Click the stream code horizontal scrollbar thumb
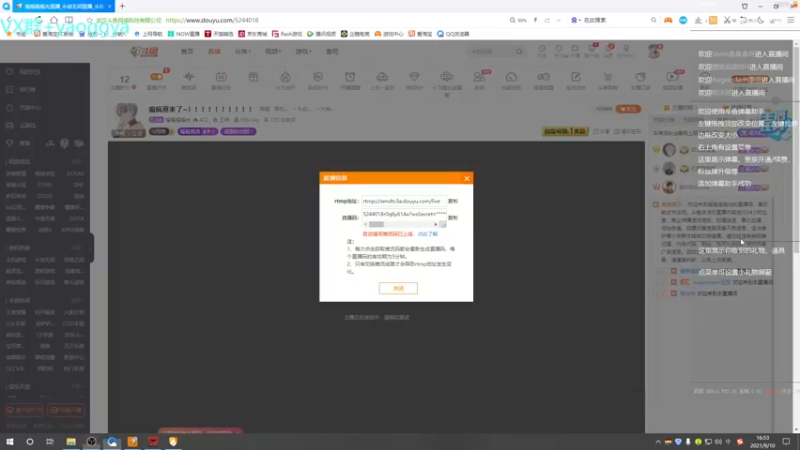Screen dimensions: 800x450 tap(376, 224)
